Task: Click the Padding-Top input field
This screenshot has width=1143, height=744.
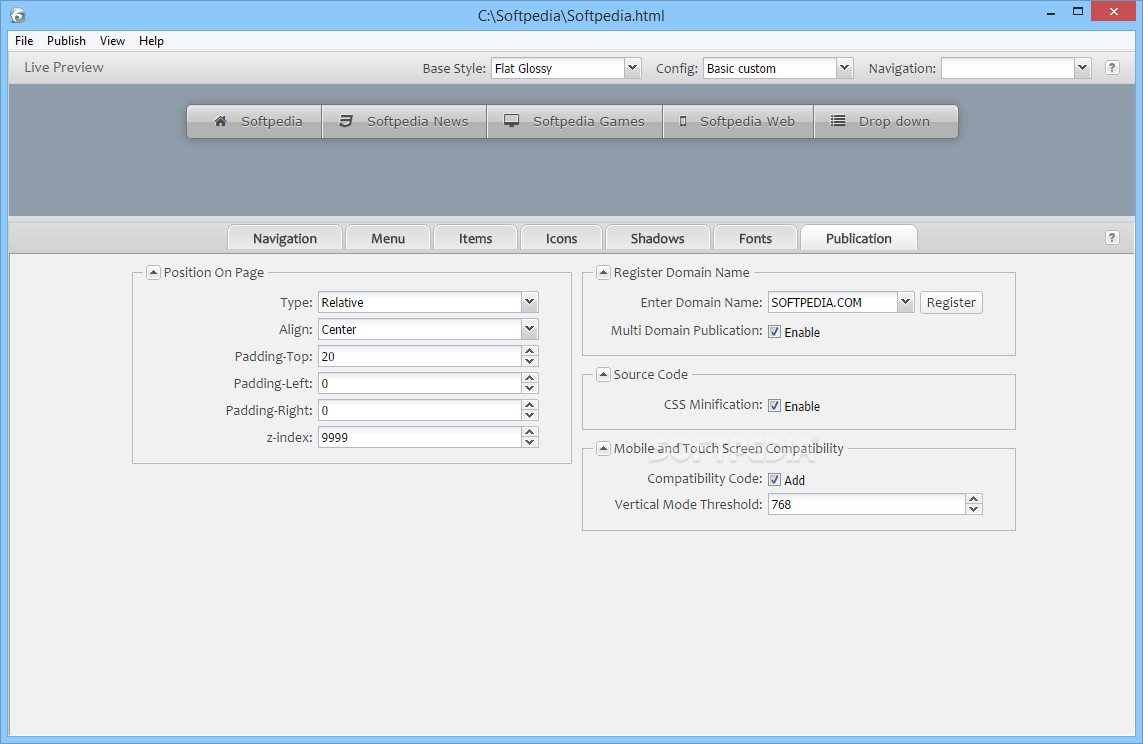Action: [420, 356]
